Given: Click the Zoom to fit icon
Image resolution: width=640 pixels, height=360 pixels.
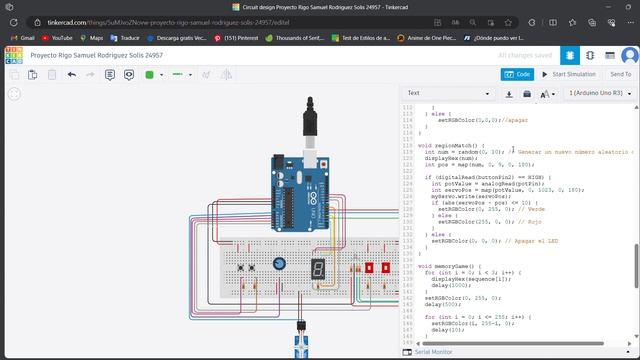Looking at the screenshot, I should click(x=14, y=94).
